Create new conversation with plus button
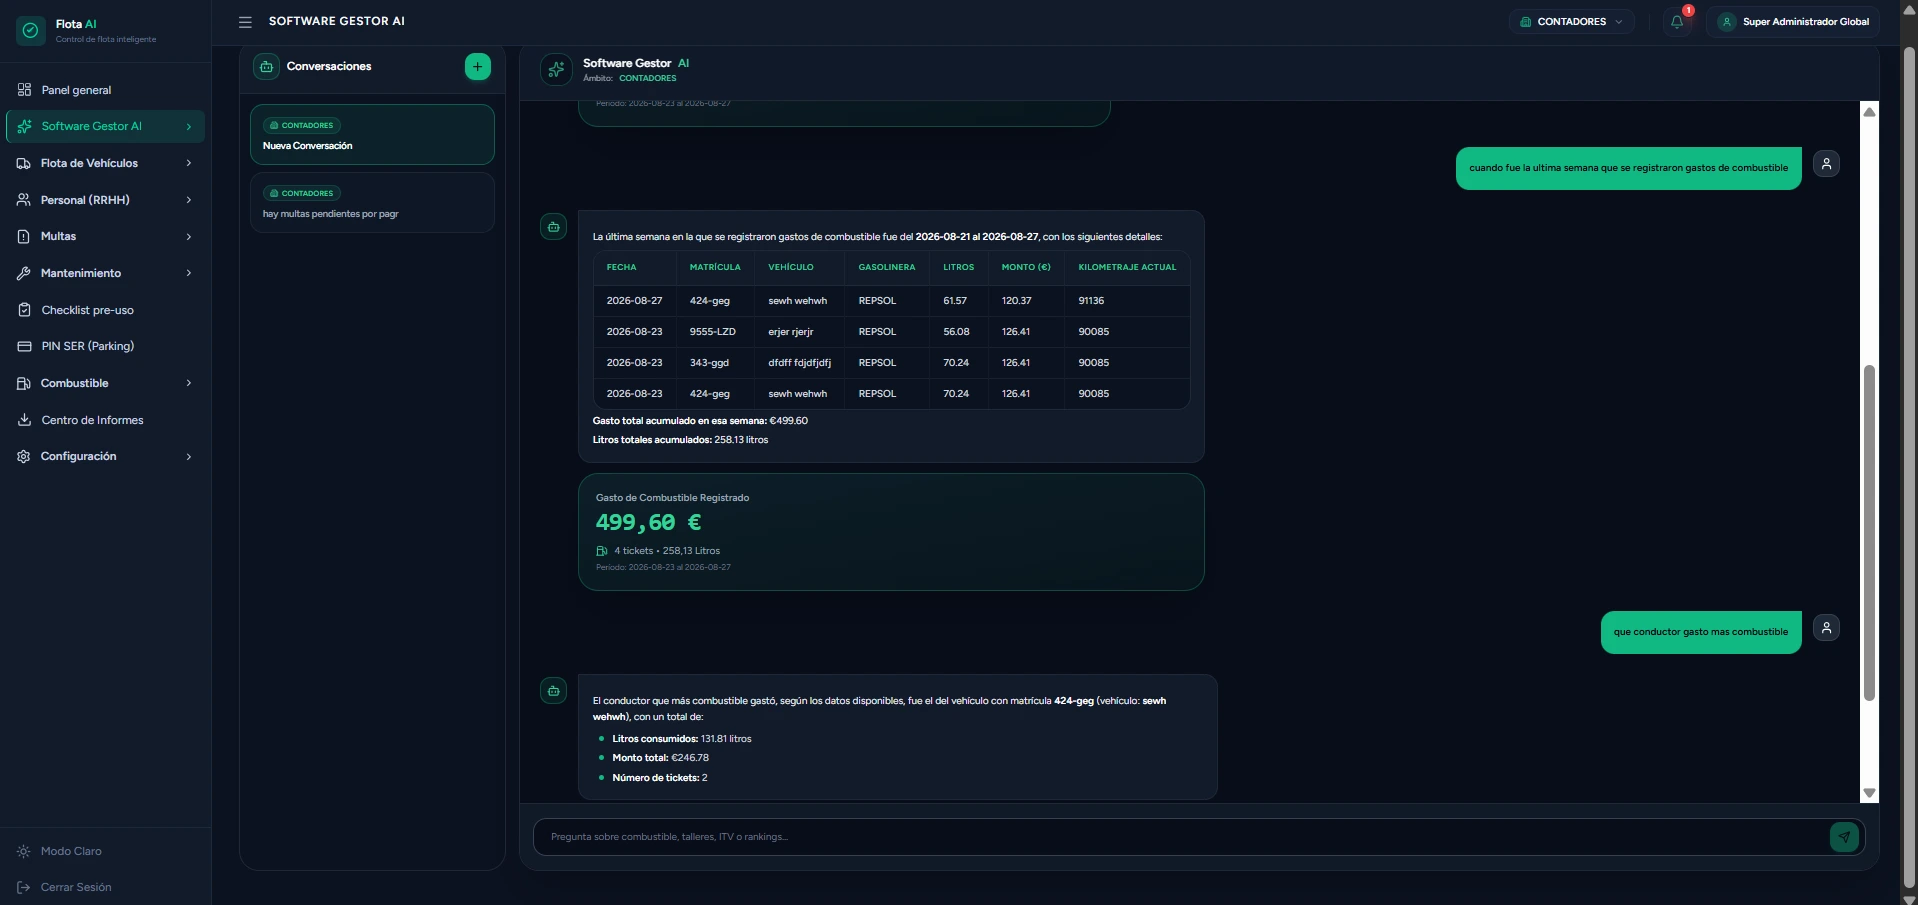This screenshot has width=1918, height=905. (478, 67)
